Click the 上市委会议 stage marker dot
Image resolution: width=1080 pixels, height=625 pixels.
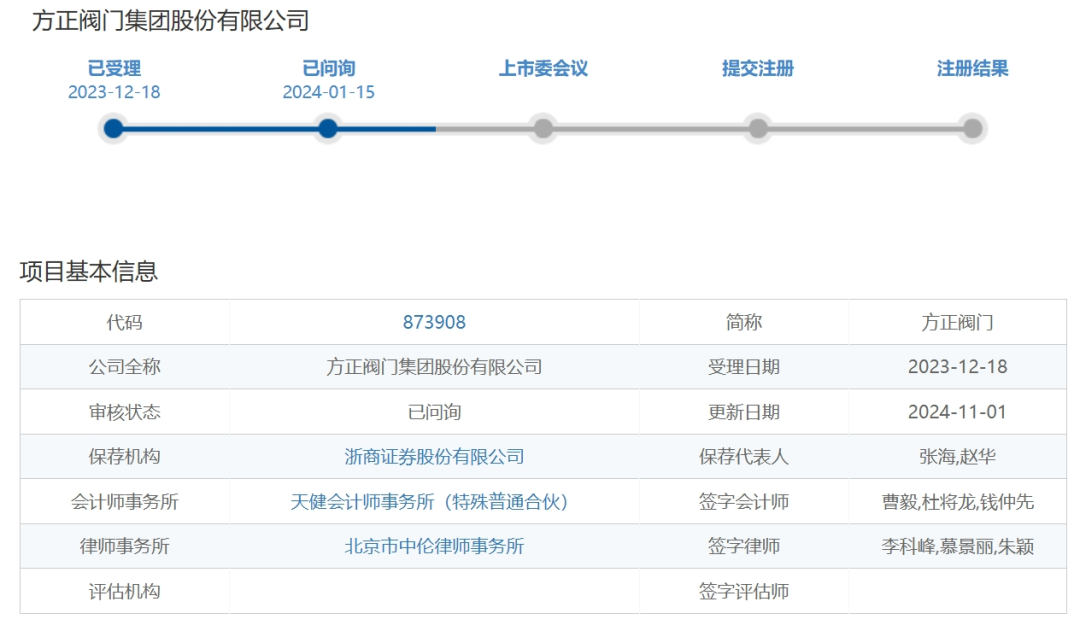pos(543,128)
